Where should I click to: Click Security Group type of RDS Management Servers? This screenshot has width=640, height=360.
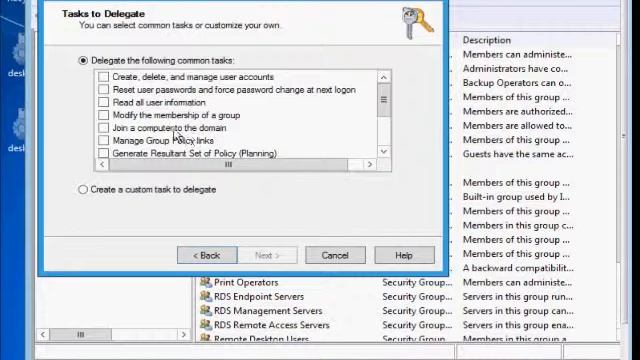point(417,311)
